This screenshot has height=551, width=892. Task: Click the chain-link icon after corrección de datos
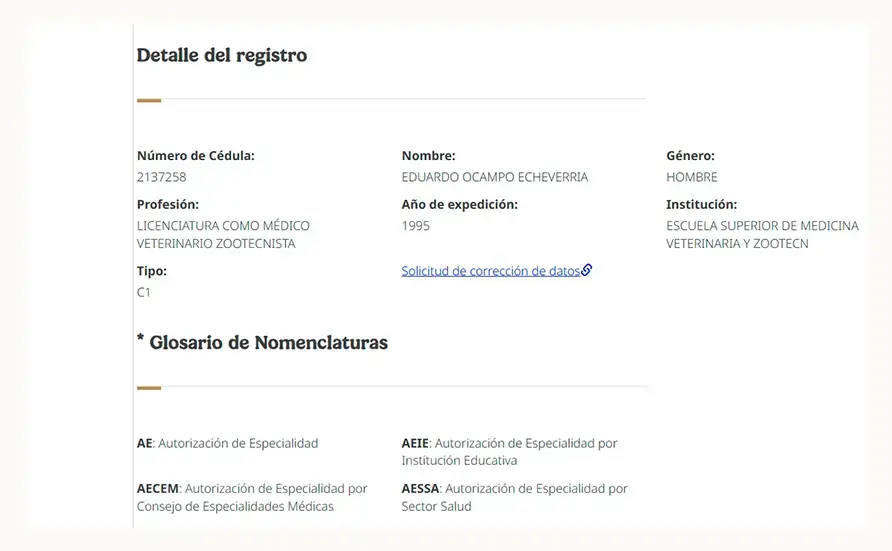(587, 270)
